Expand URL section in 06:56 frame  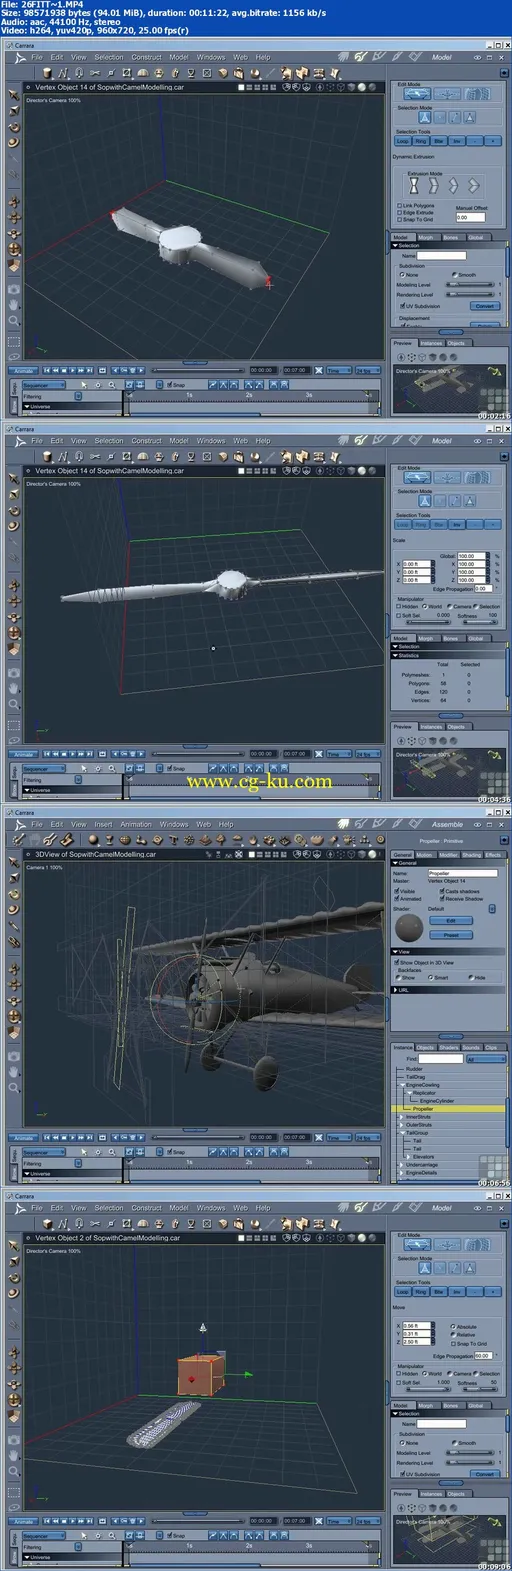(395, 990)
